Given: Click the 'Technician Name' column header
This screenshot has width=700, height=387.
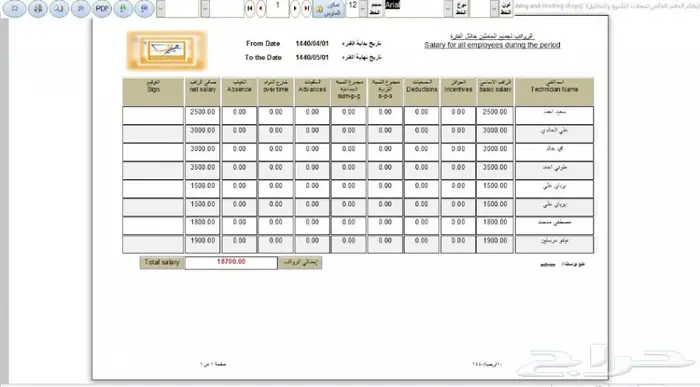Looking at the screenshot, I should [554, 92].
